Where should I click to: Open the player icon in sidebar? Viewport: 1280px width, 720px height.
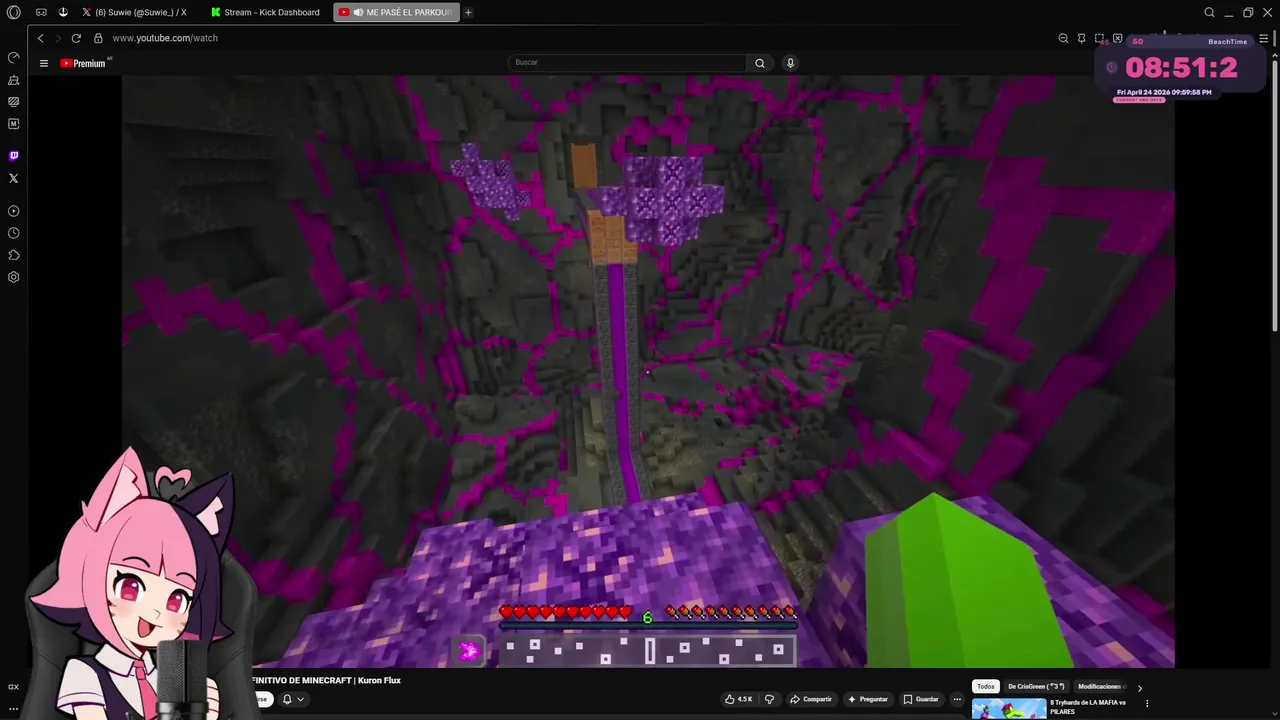pyautogui.click(x=13, y=211)
